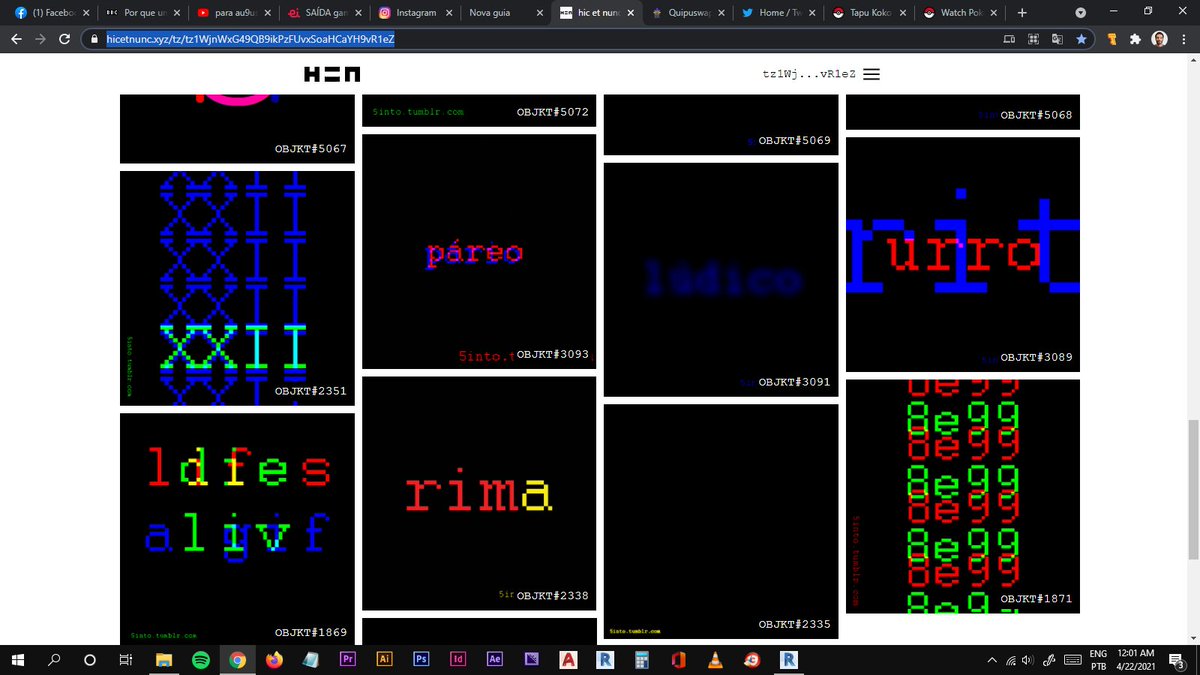
Task: Switch to the Watch Pok tab
Action: 959,13
